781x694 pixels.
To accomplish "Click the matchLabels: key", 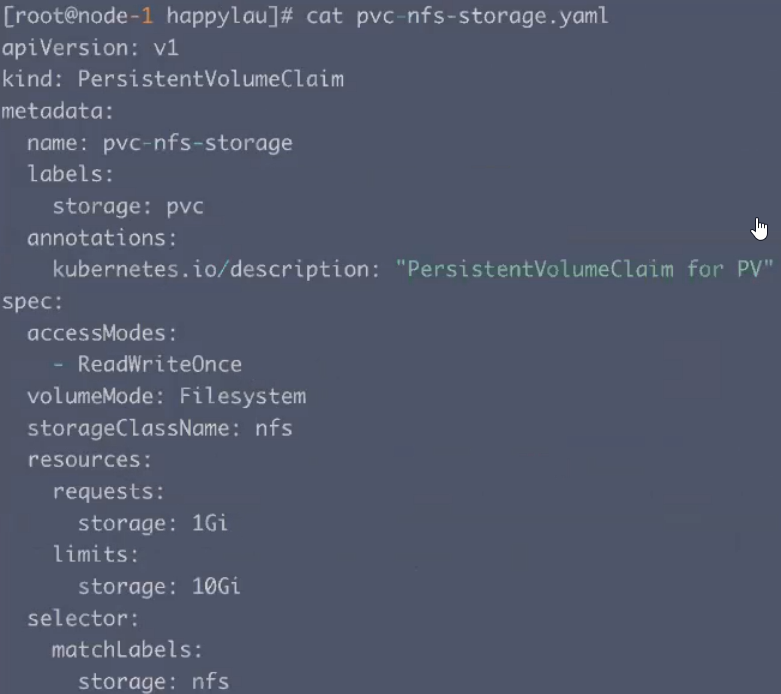I will click(128, 650).
